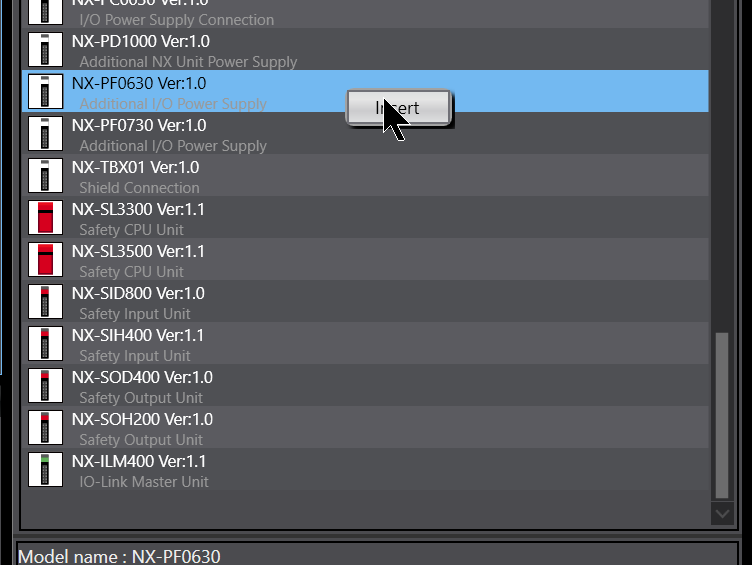Pick NX-ILM400 Ver:1.1 list item

coord(365,470)
